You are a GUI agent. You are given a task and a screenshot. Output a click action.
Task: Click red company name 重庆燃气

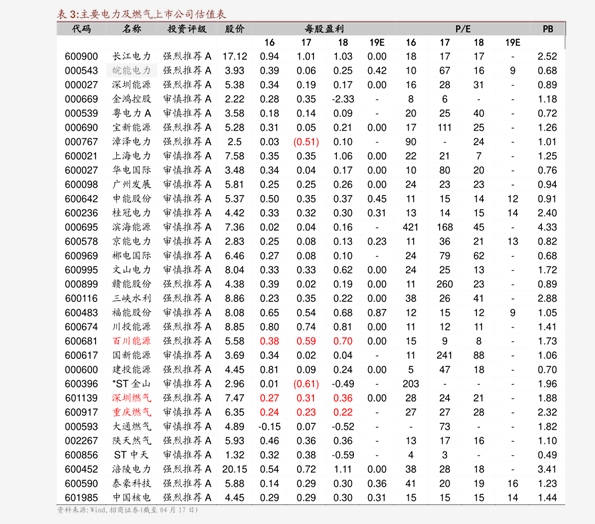point(132,412)
